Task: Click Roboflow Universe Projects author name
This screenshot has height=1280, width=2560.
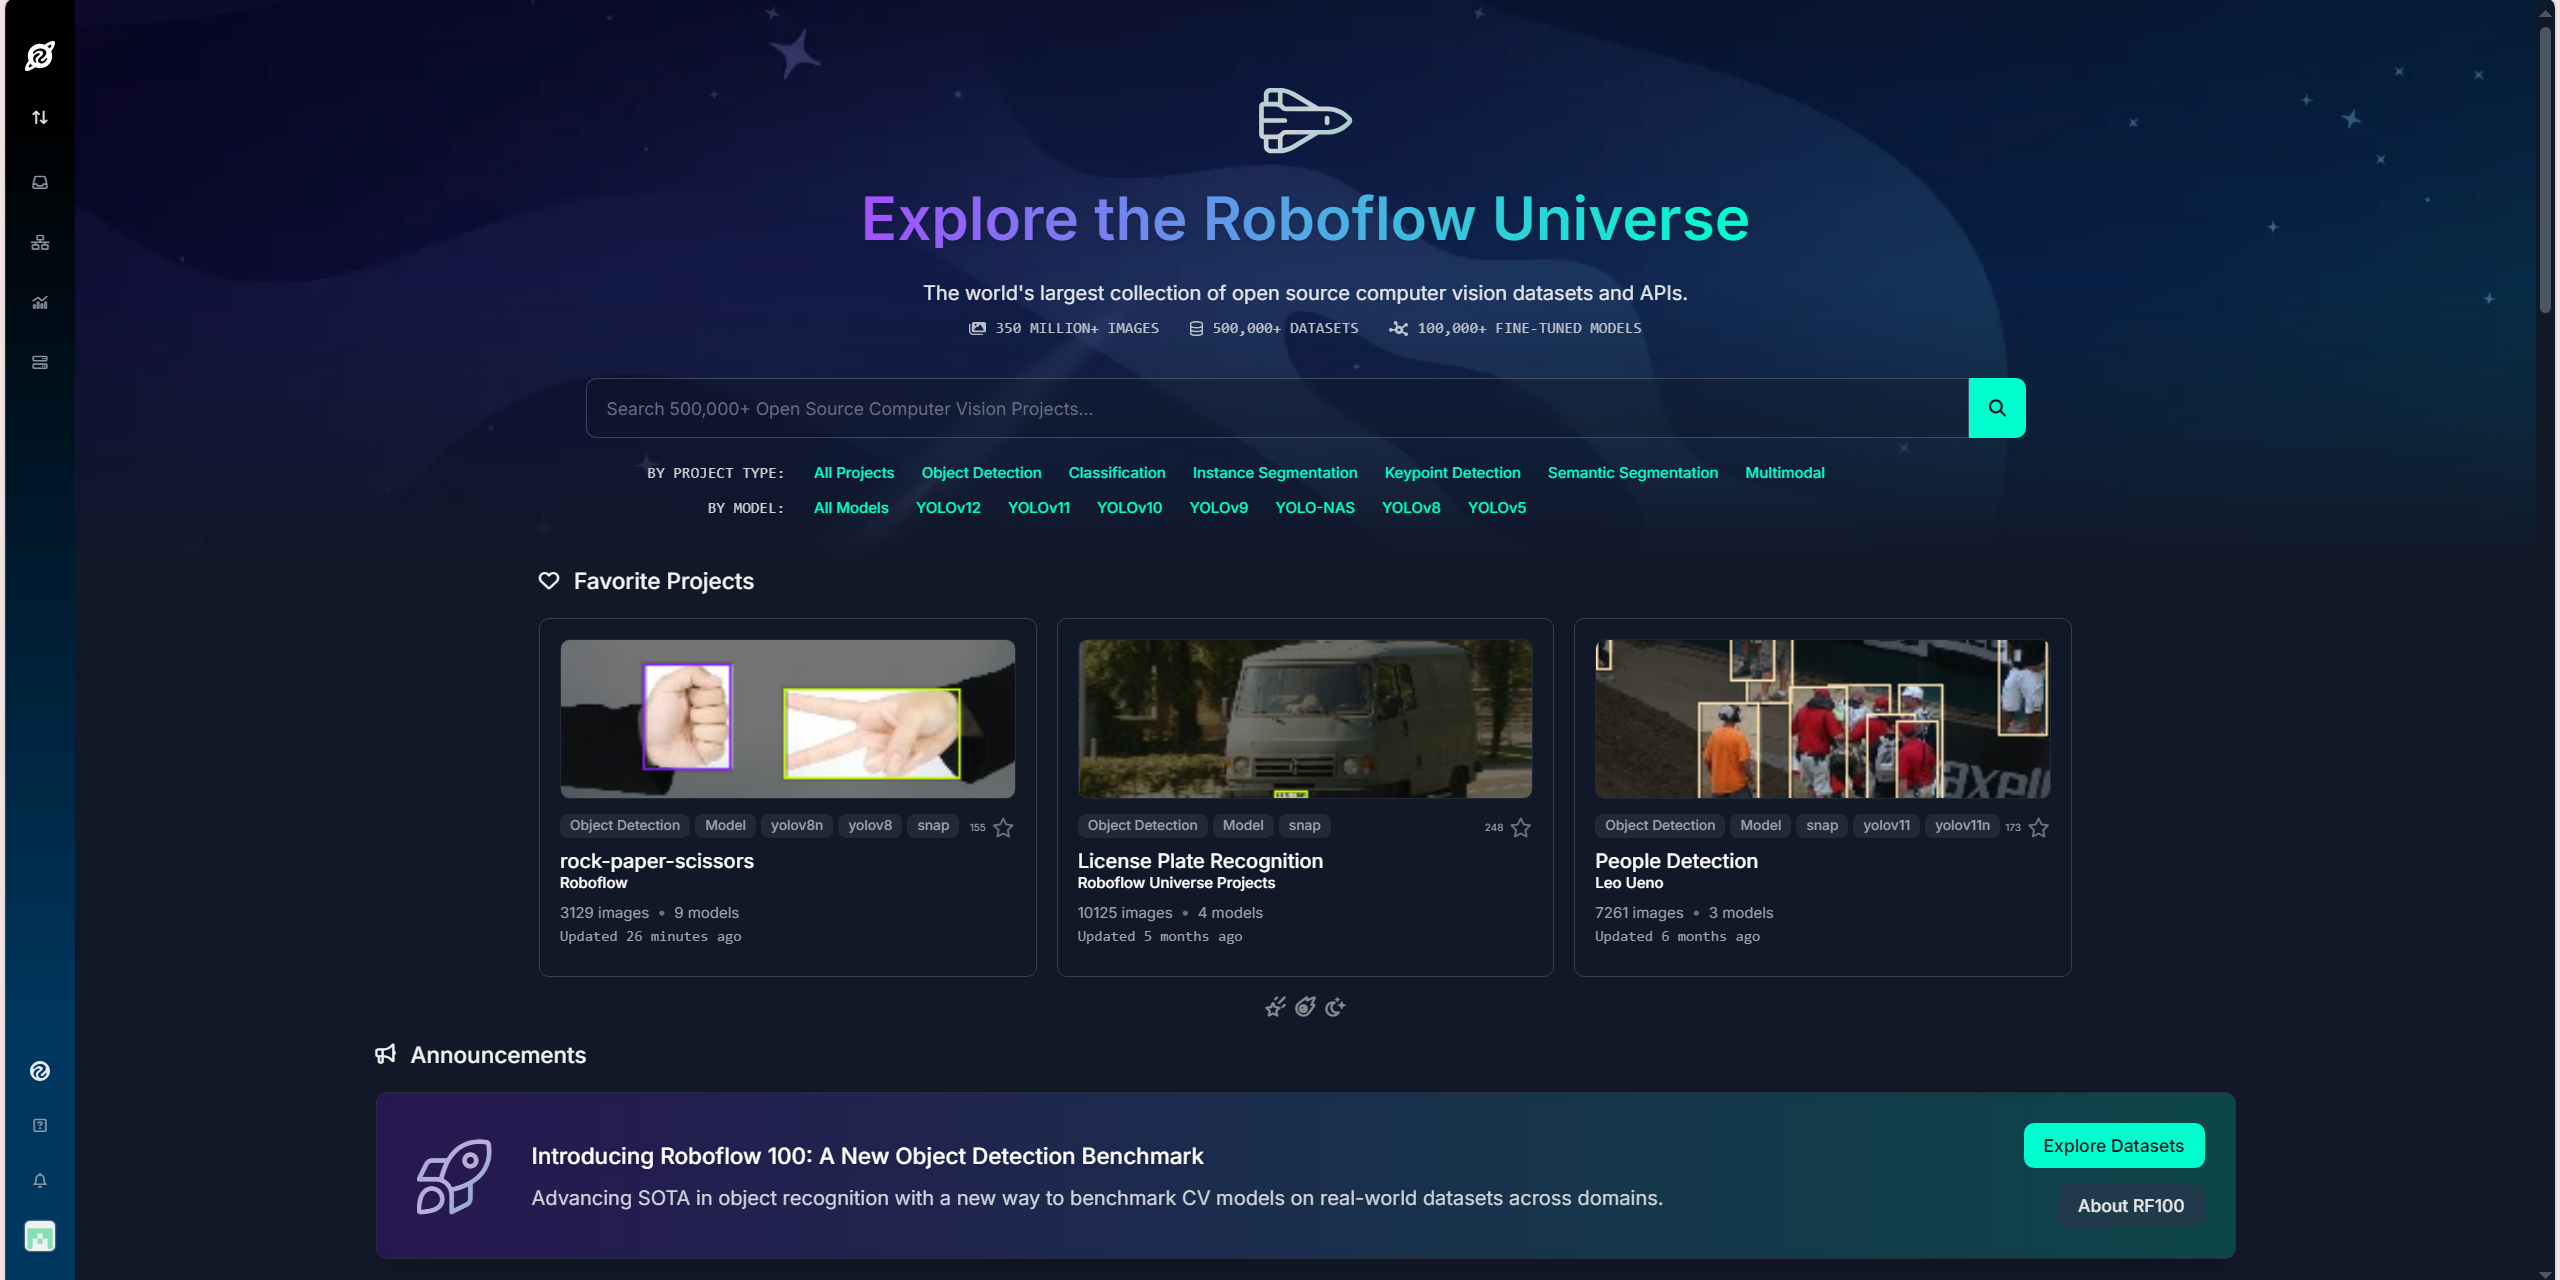Action: click(1176, 882)
